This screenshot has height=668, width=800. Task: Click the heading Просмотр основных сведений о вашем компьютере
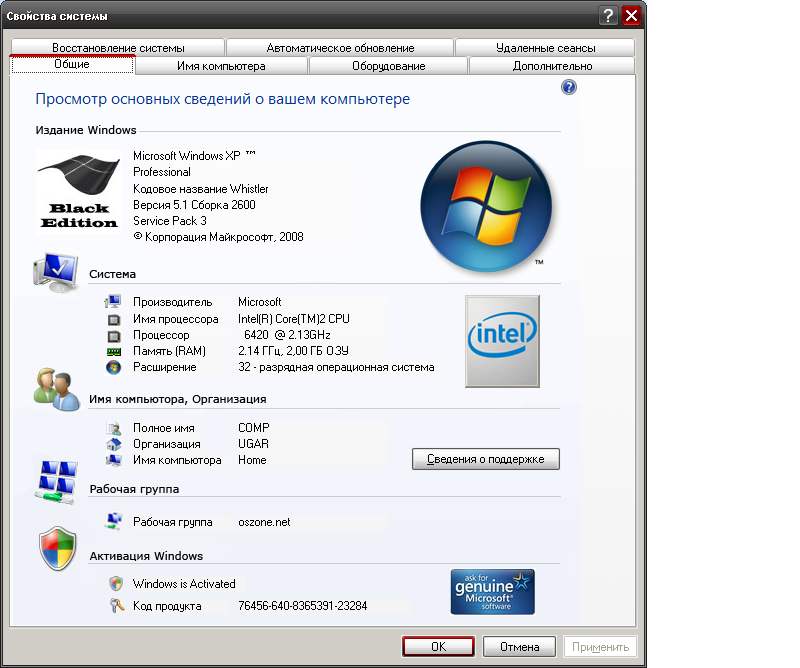click(222, 98)
